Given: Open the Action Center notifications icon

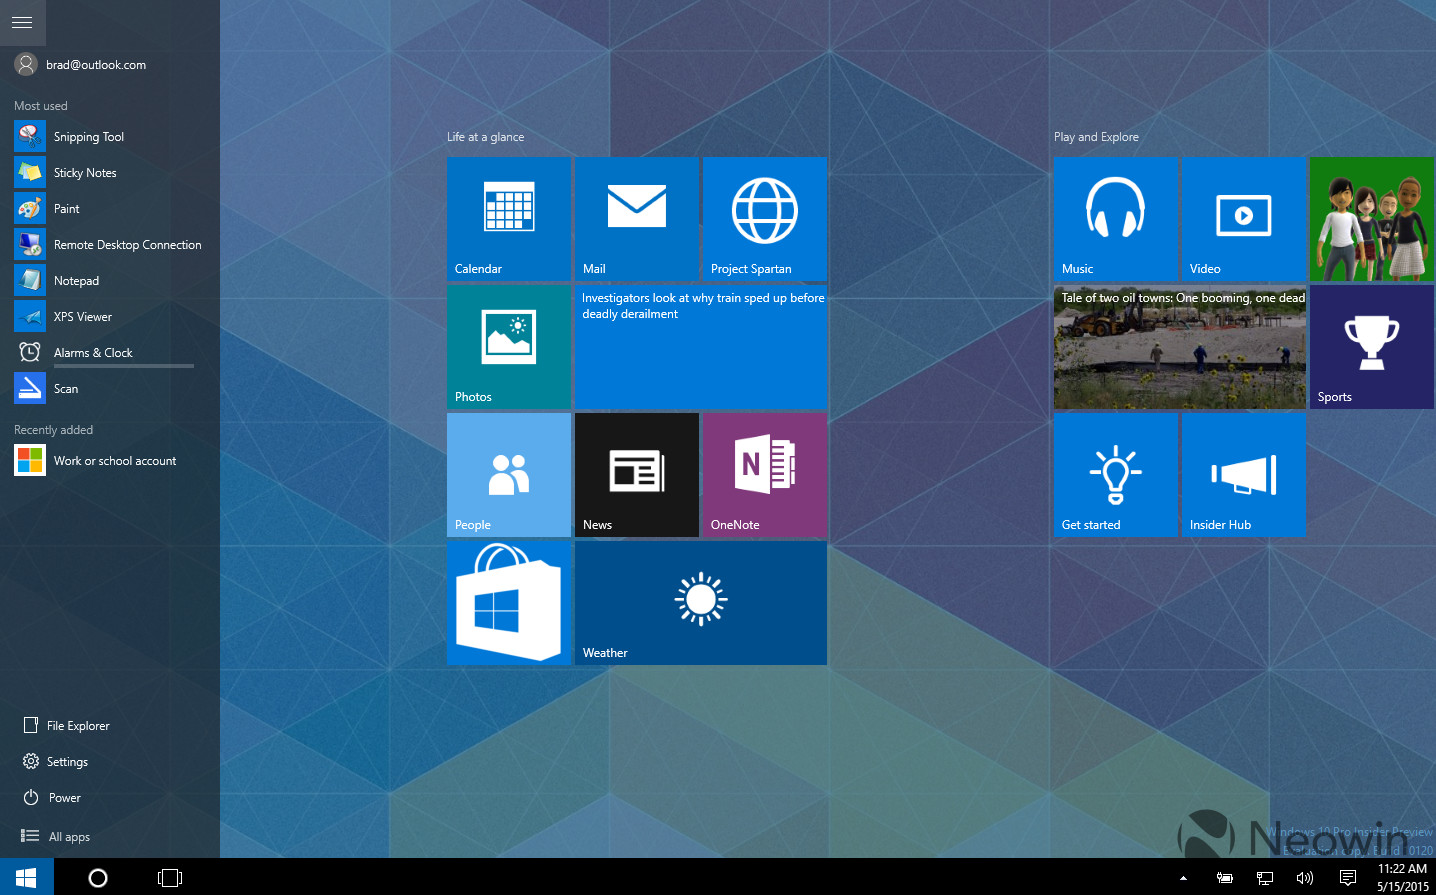Looking at the screenshot, I should coord(1347,878).
